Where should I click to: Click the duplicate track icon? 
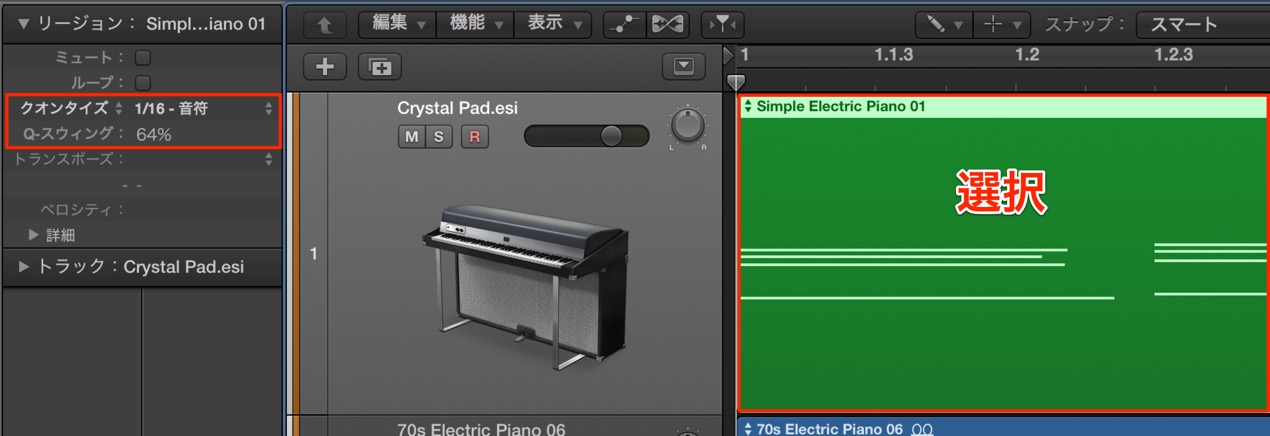(380, 67)
